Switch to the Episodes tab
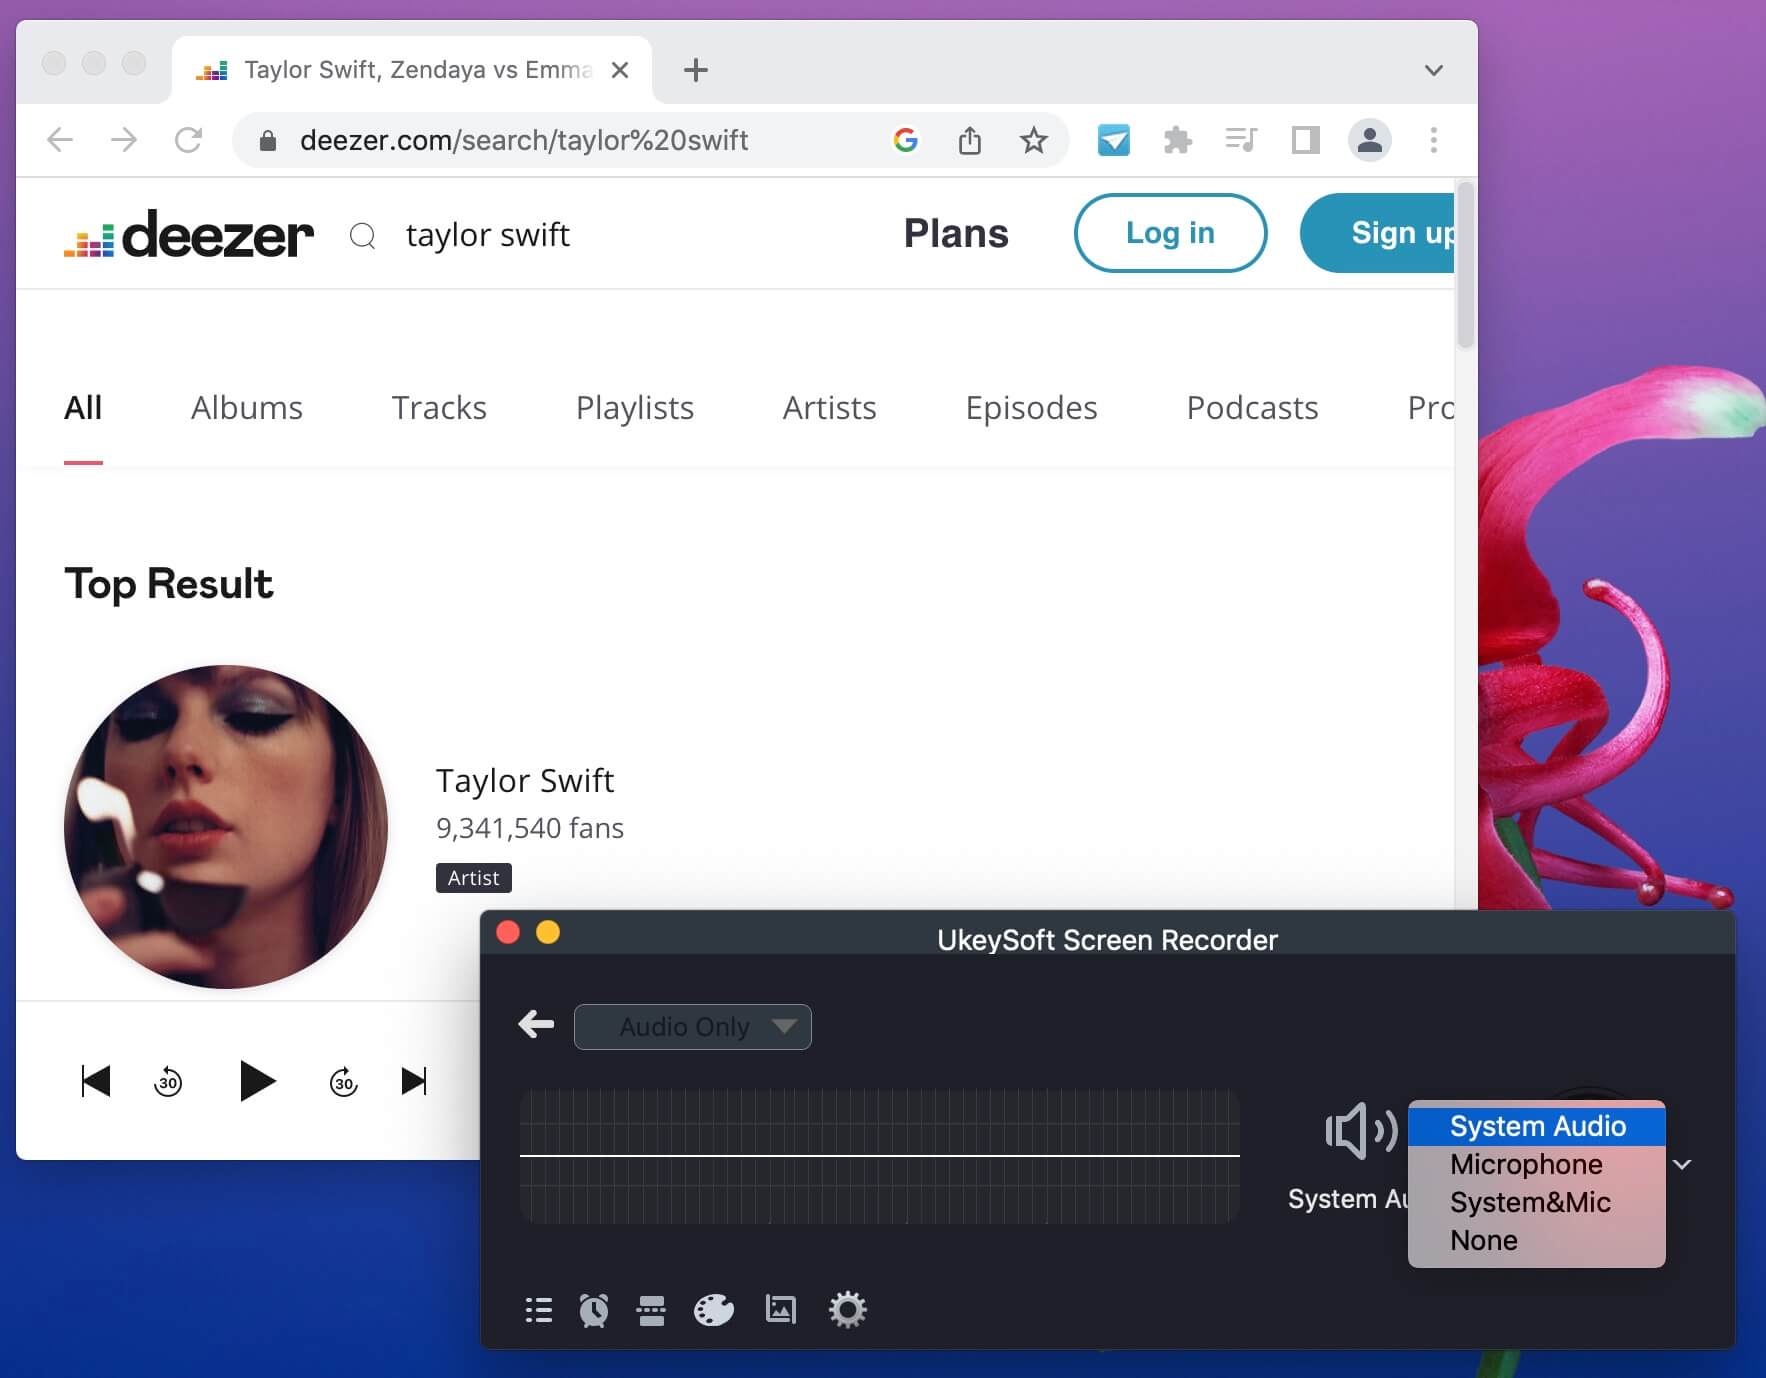Image resolution: width=1766 pixels, height=1378 pixels. coord(1032,408)
